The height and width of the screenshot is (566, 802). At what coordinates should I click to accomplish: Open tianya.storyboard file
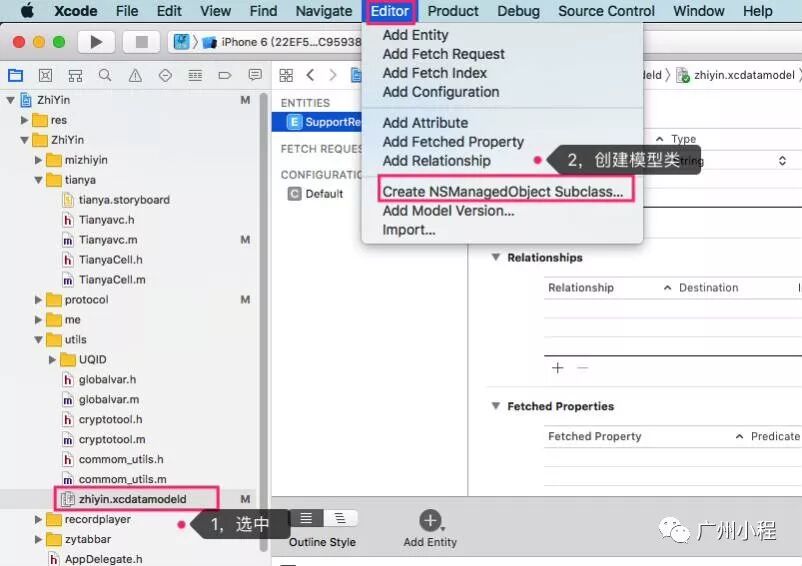click(124, 200)
